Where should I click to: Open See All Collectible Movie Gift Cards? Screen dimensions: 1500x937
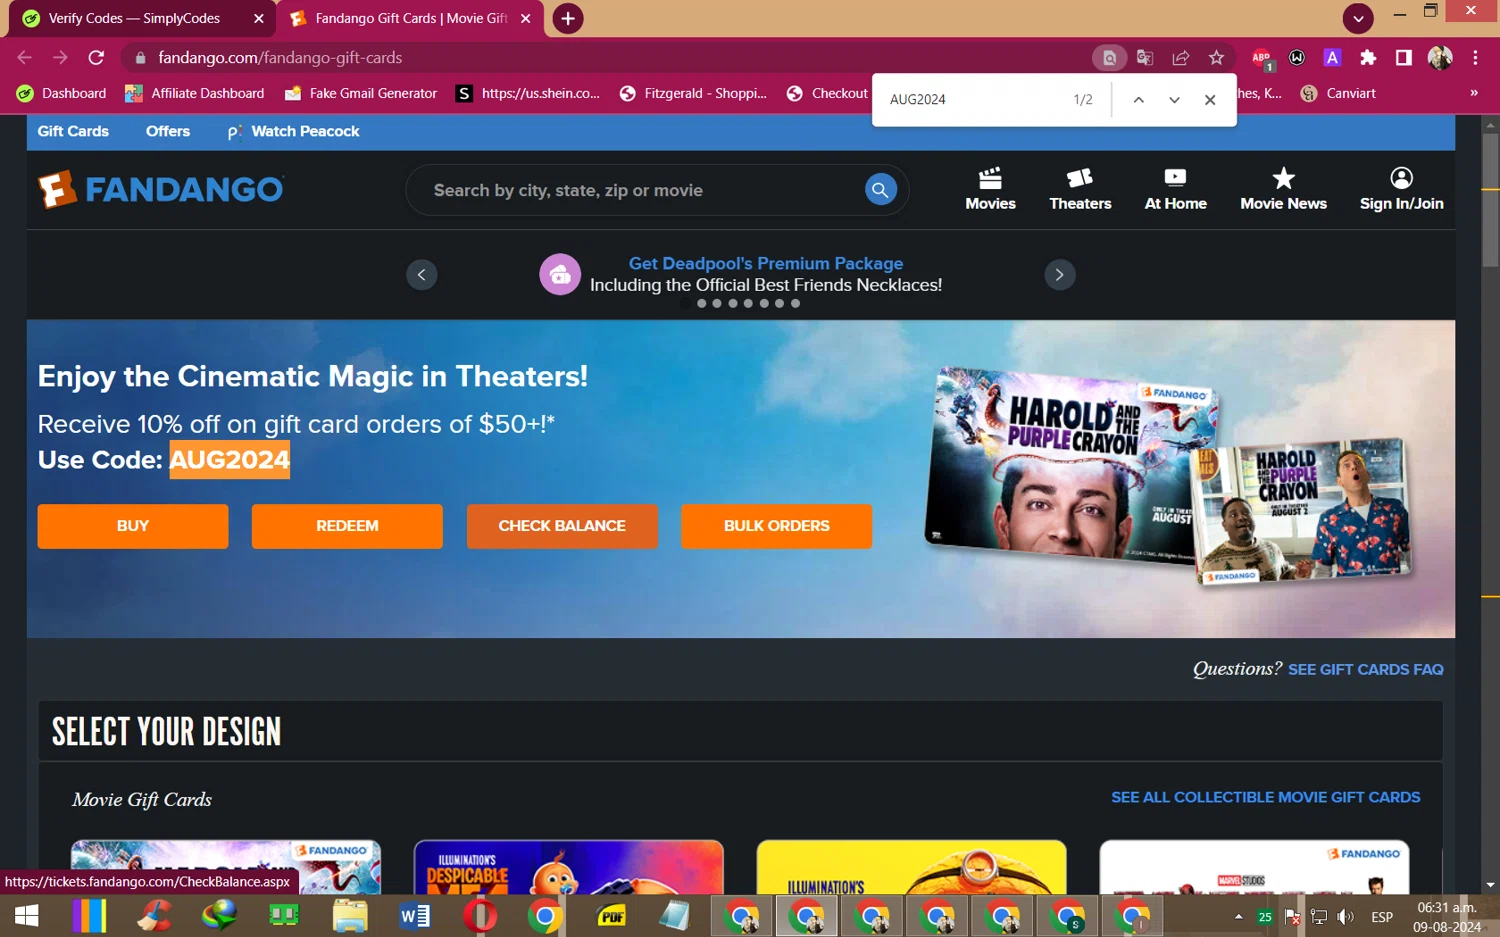click(x=1265, y=797)
